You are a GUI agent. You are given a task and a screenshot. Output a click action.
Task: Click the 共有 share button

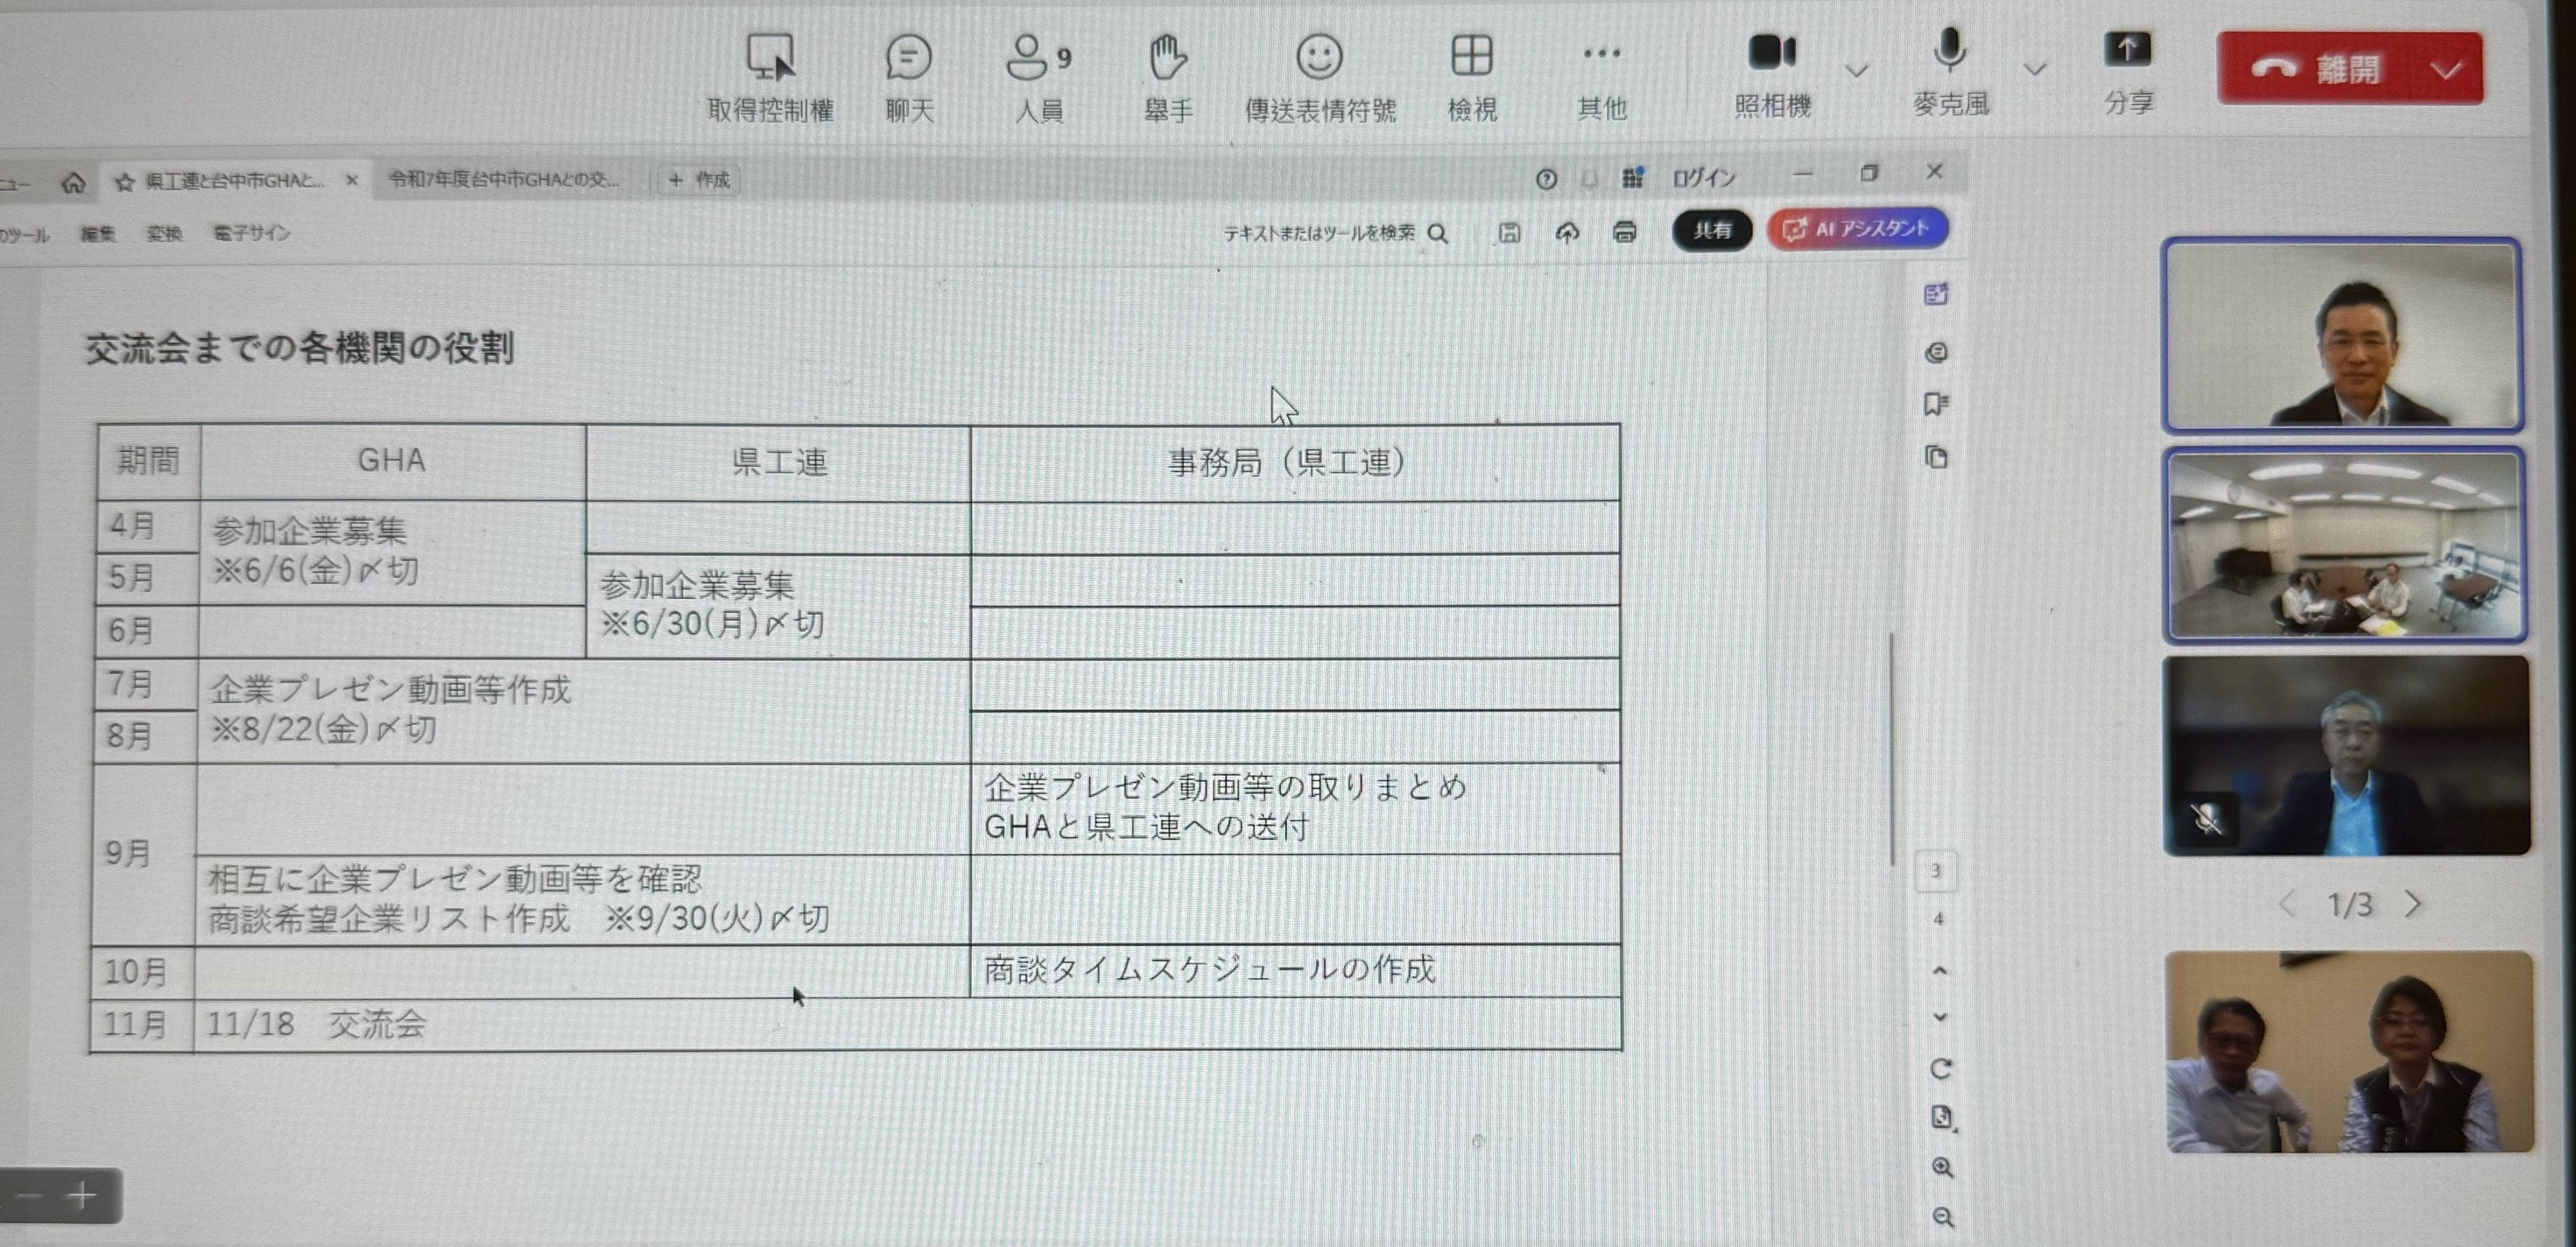click(x=1711, y=231)
